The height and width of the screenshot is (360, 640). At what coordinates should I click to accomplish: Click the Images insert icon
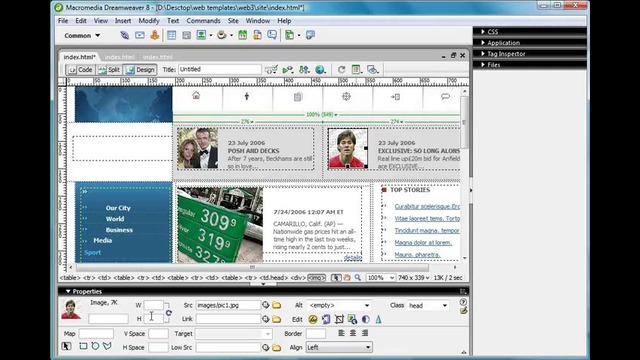click(x=201, y=35)
